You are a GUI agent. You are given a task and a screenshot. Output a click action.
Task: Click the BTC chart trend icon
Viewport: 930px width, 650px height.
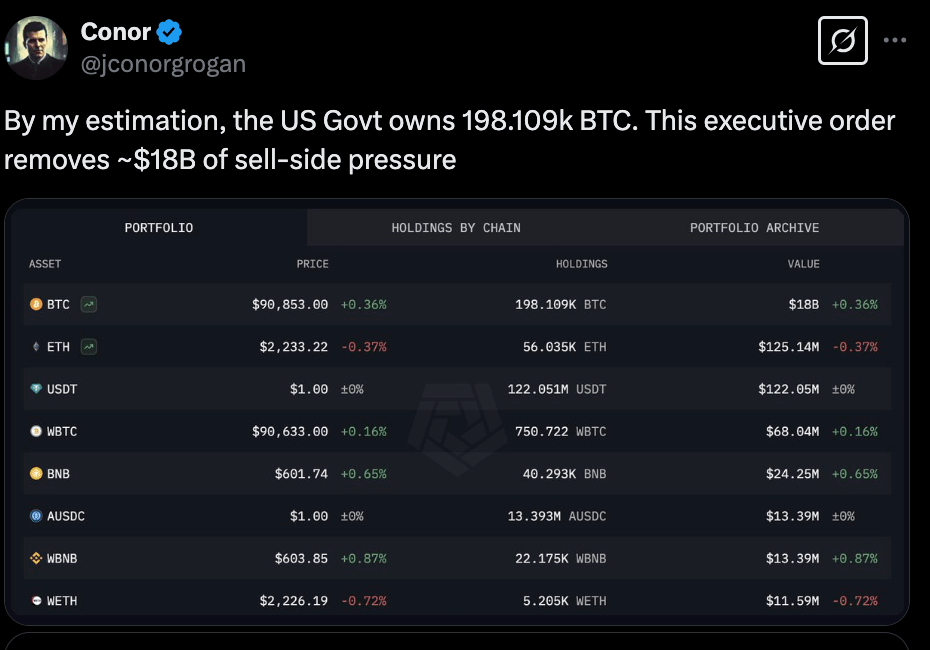point(89,304)
